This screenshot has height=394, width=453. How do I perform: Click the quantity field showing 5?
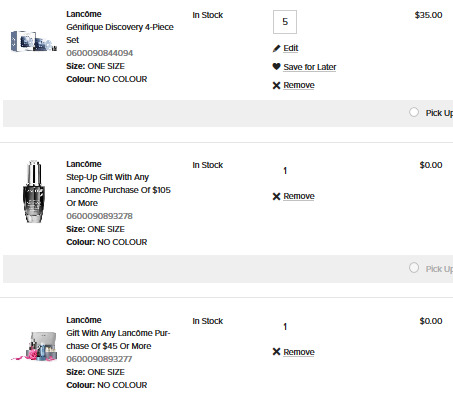pyautogui.click(x=285, y=22)
